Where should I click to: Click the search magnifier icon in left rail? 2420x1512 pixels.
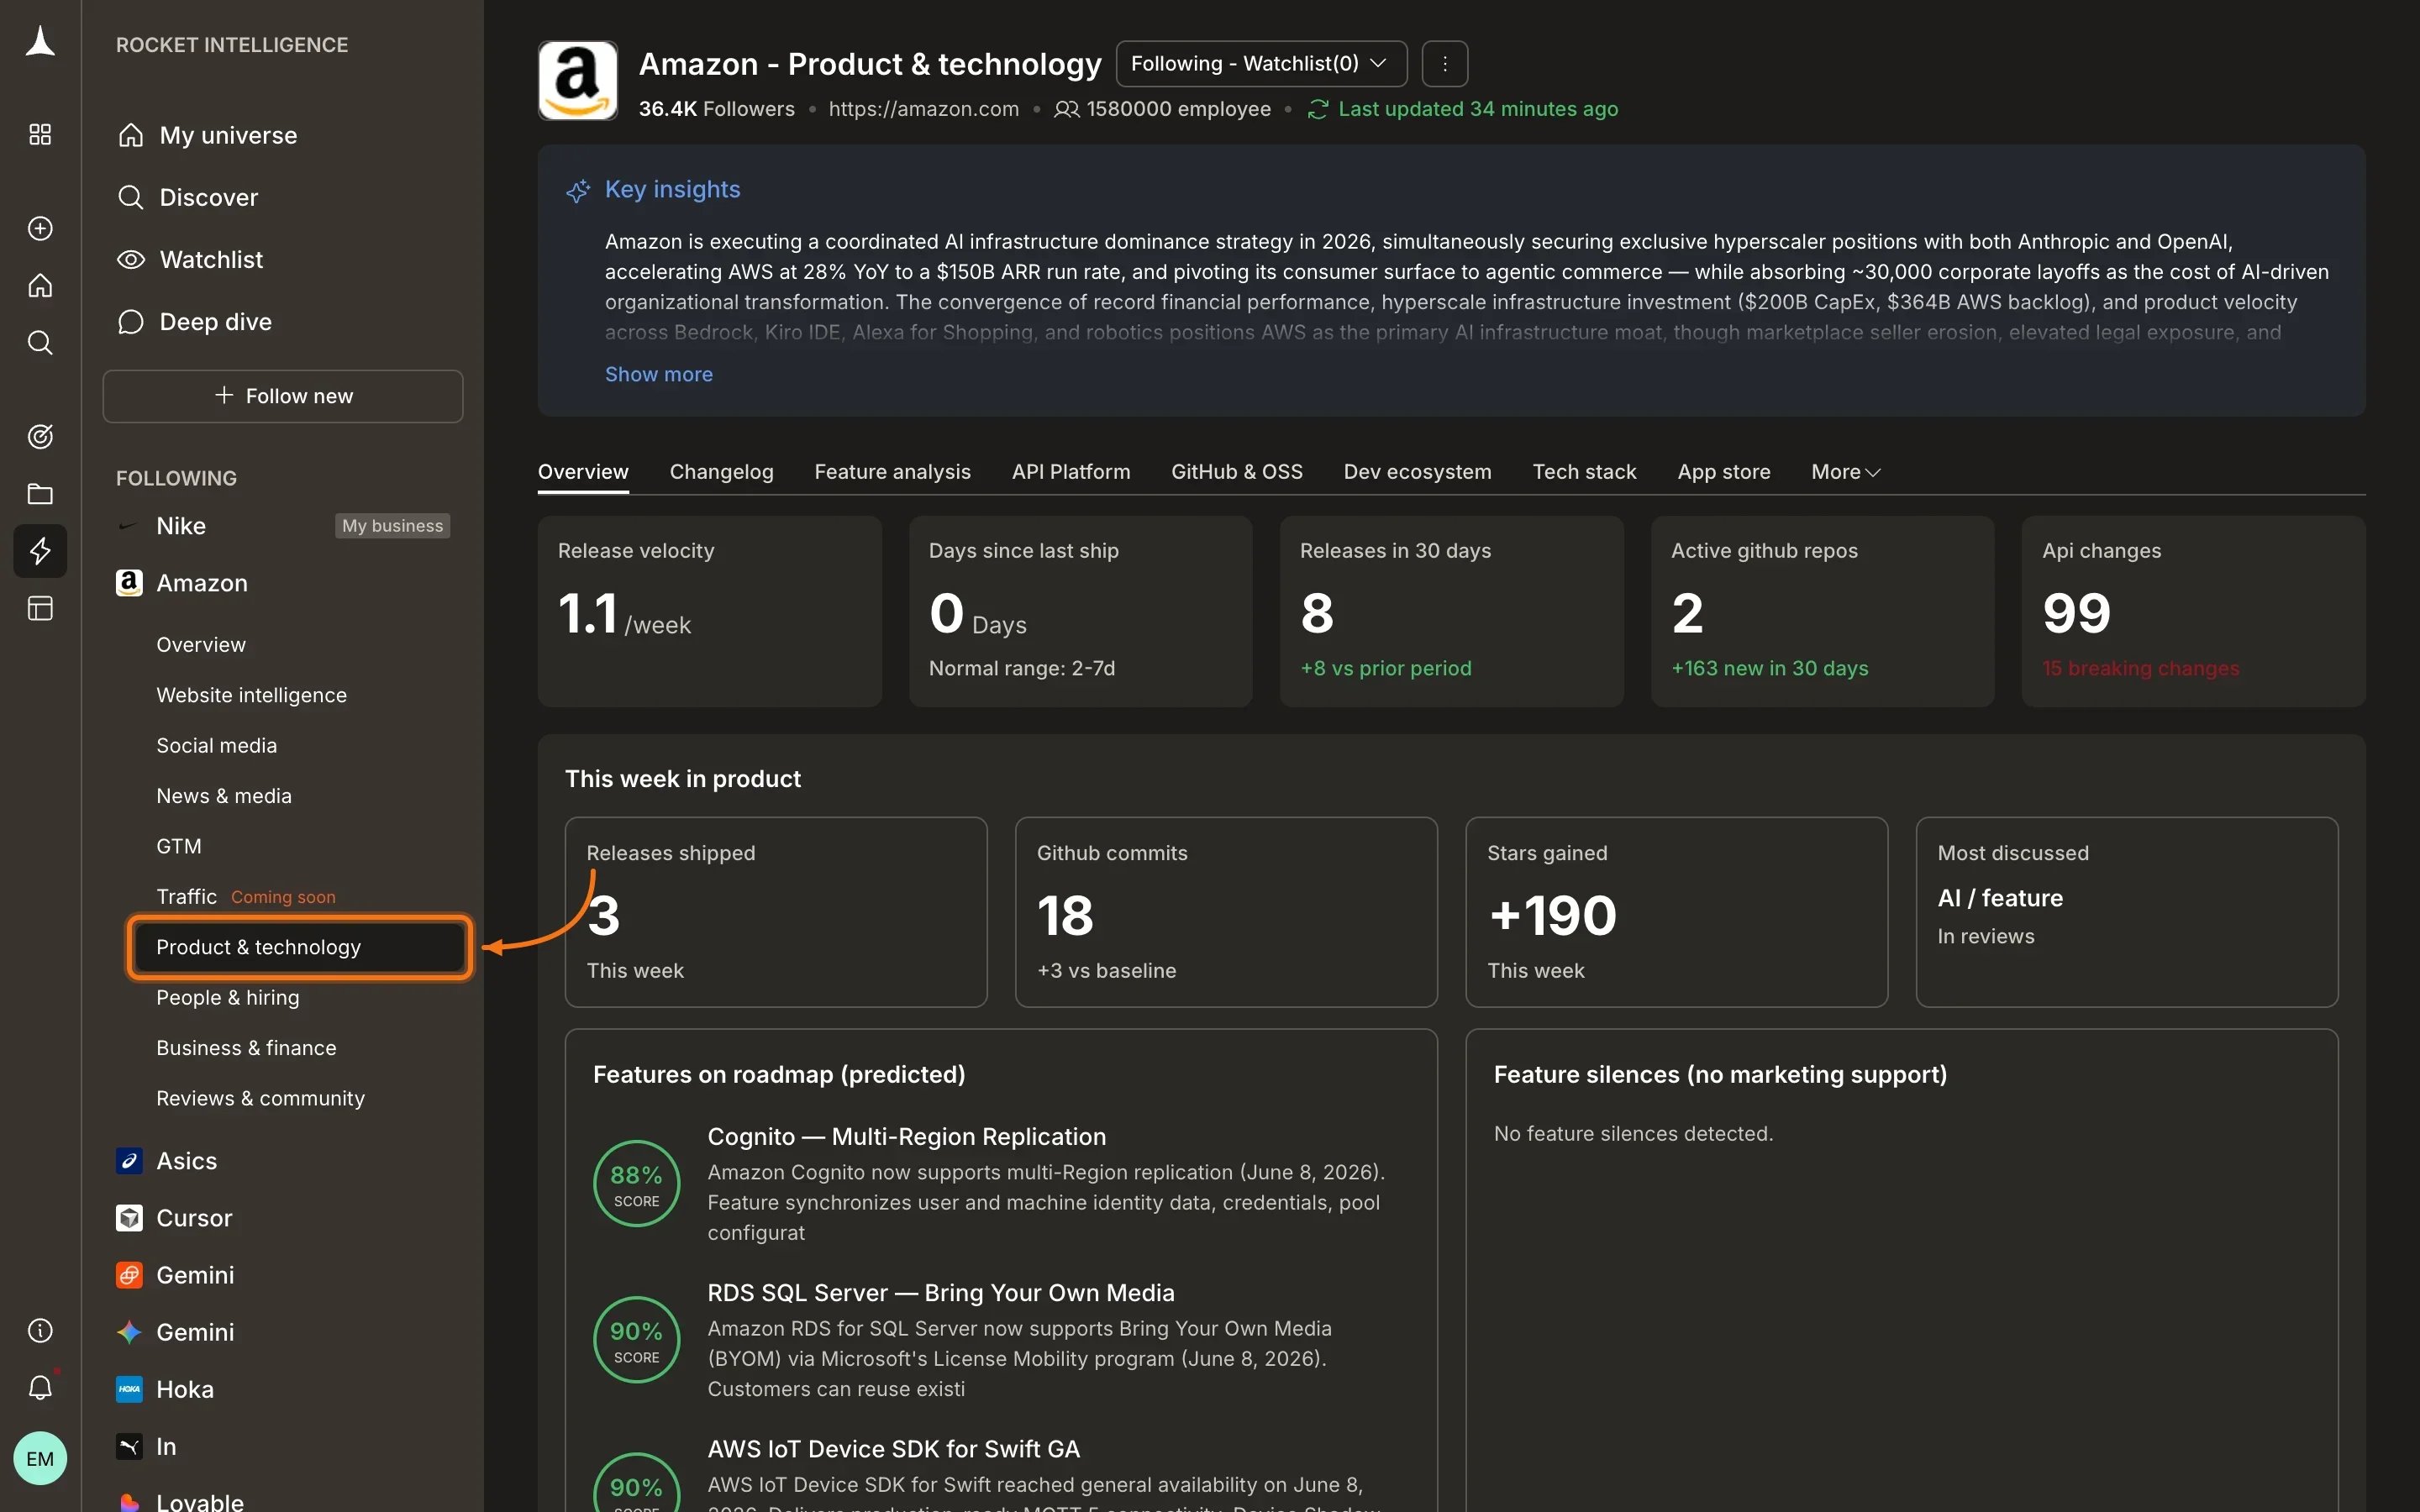click(40, 343)
